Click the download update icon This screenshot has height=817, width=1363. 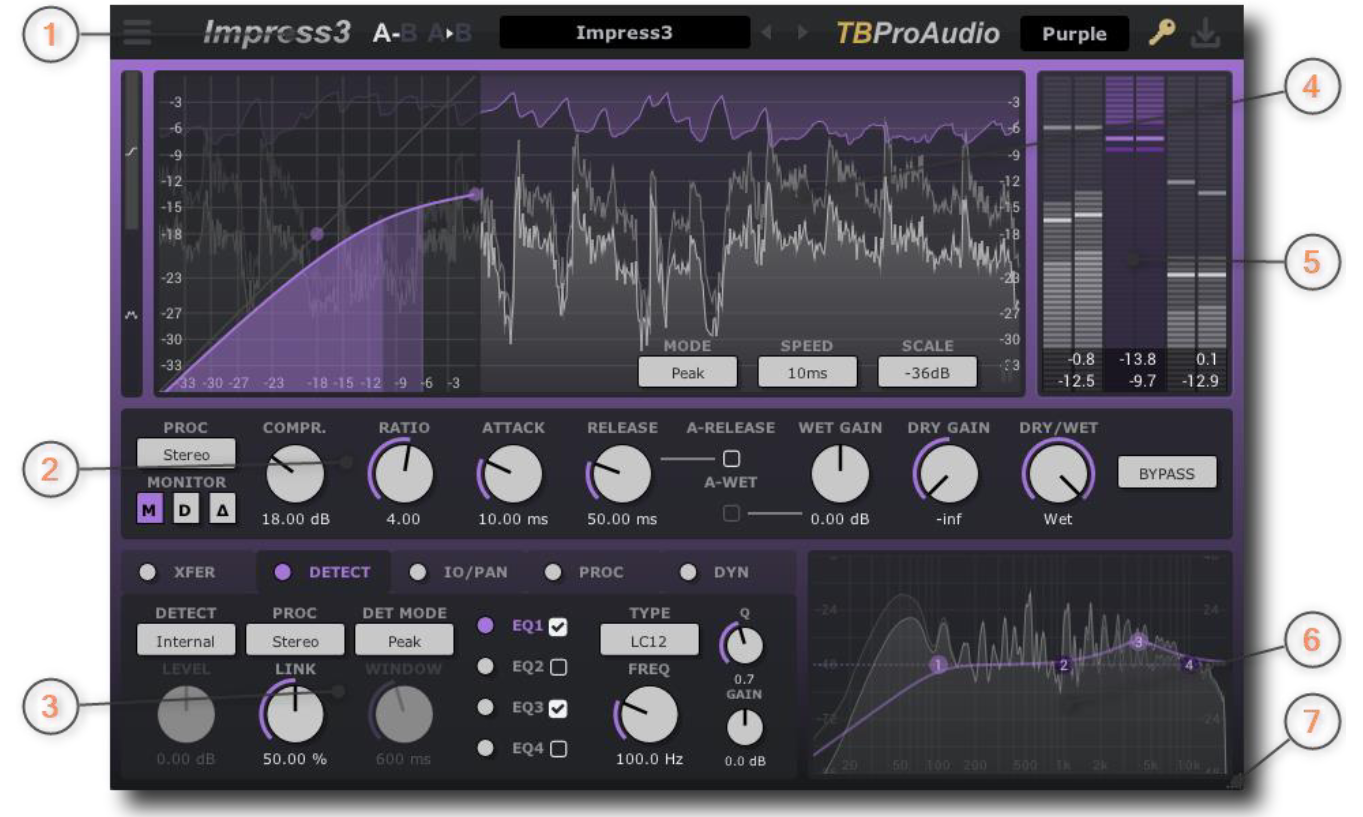[1206, 33]
